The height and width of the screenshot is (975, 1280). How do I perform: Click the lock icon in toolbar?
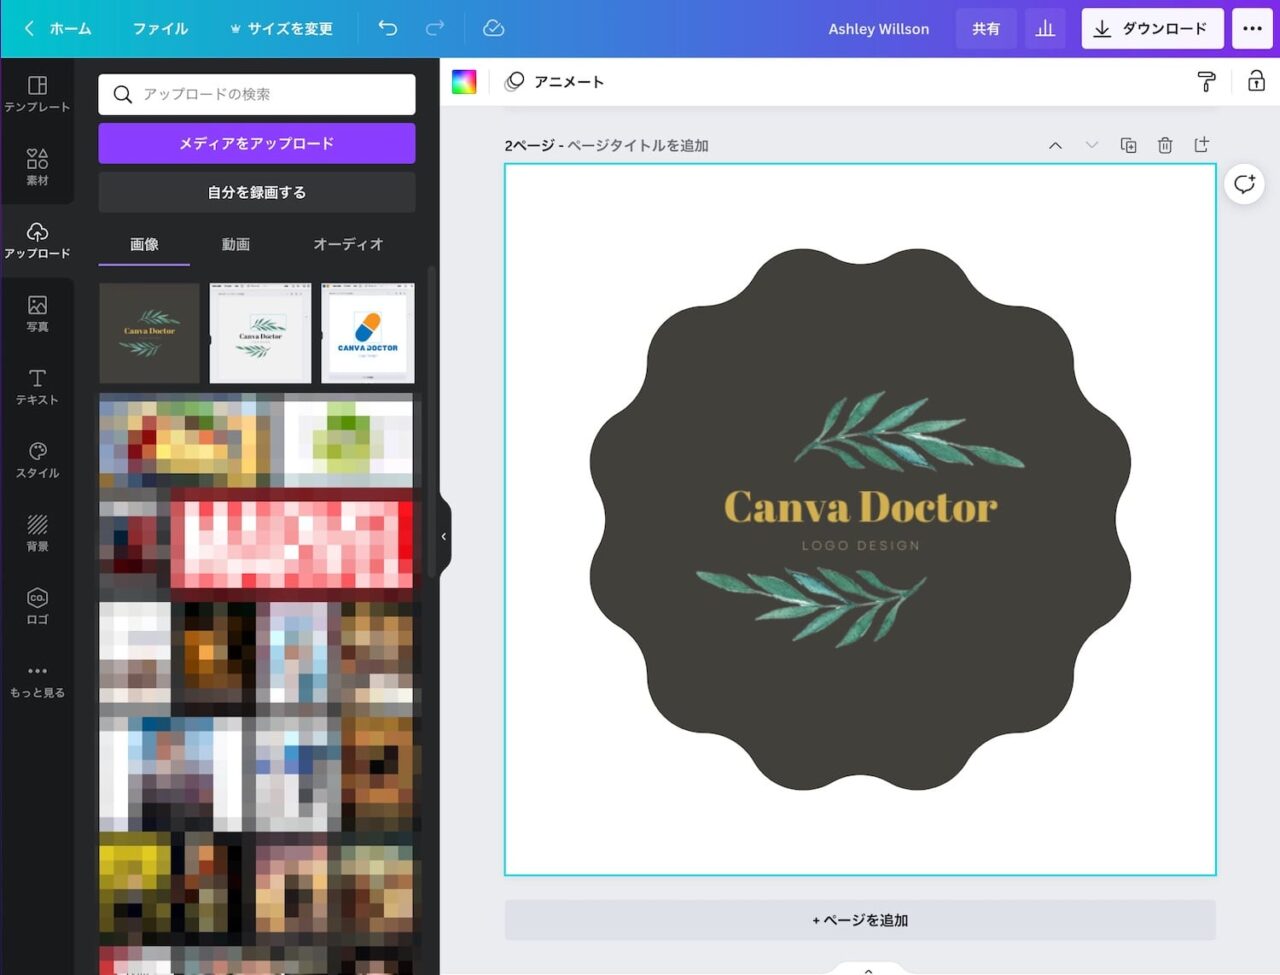pyautogui.click(x=1256, y=82)
